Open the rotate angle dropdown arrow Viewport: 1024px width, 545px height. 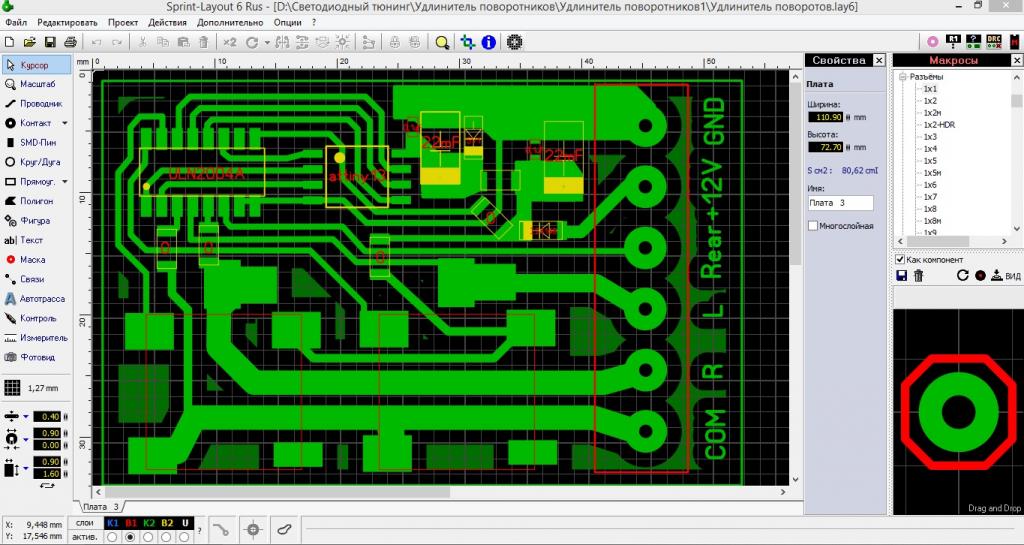[x=267, y=43]
